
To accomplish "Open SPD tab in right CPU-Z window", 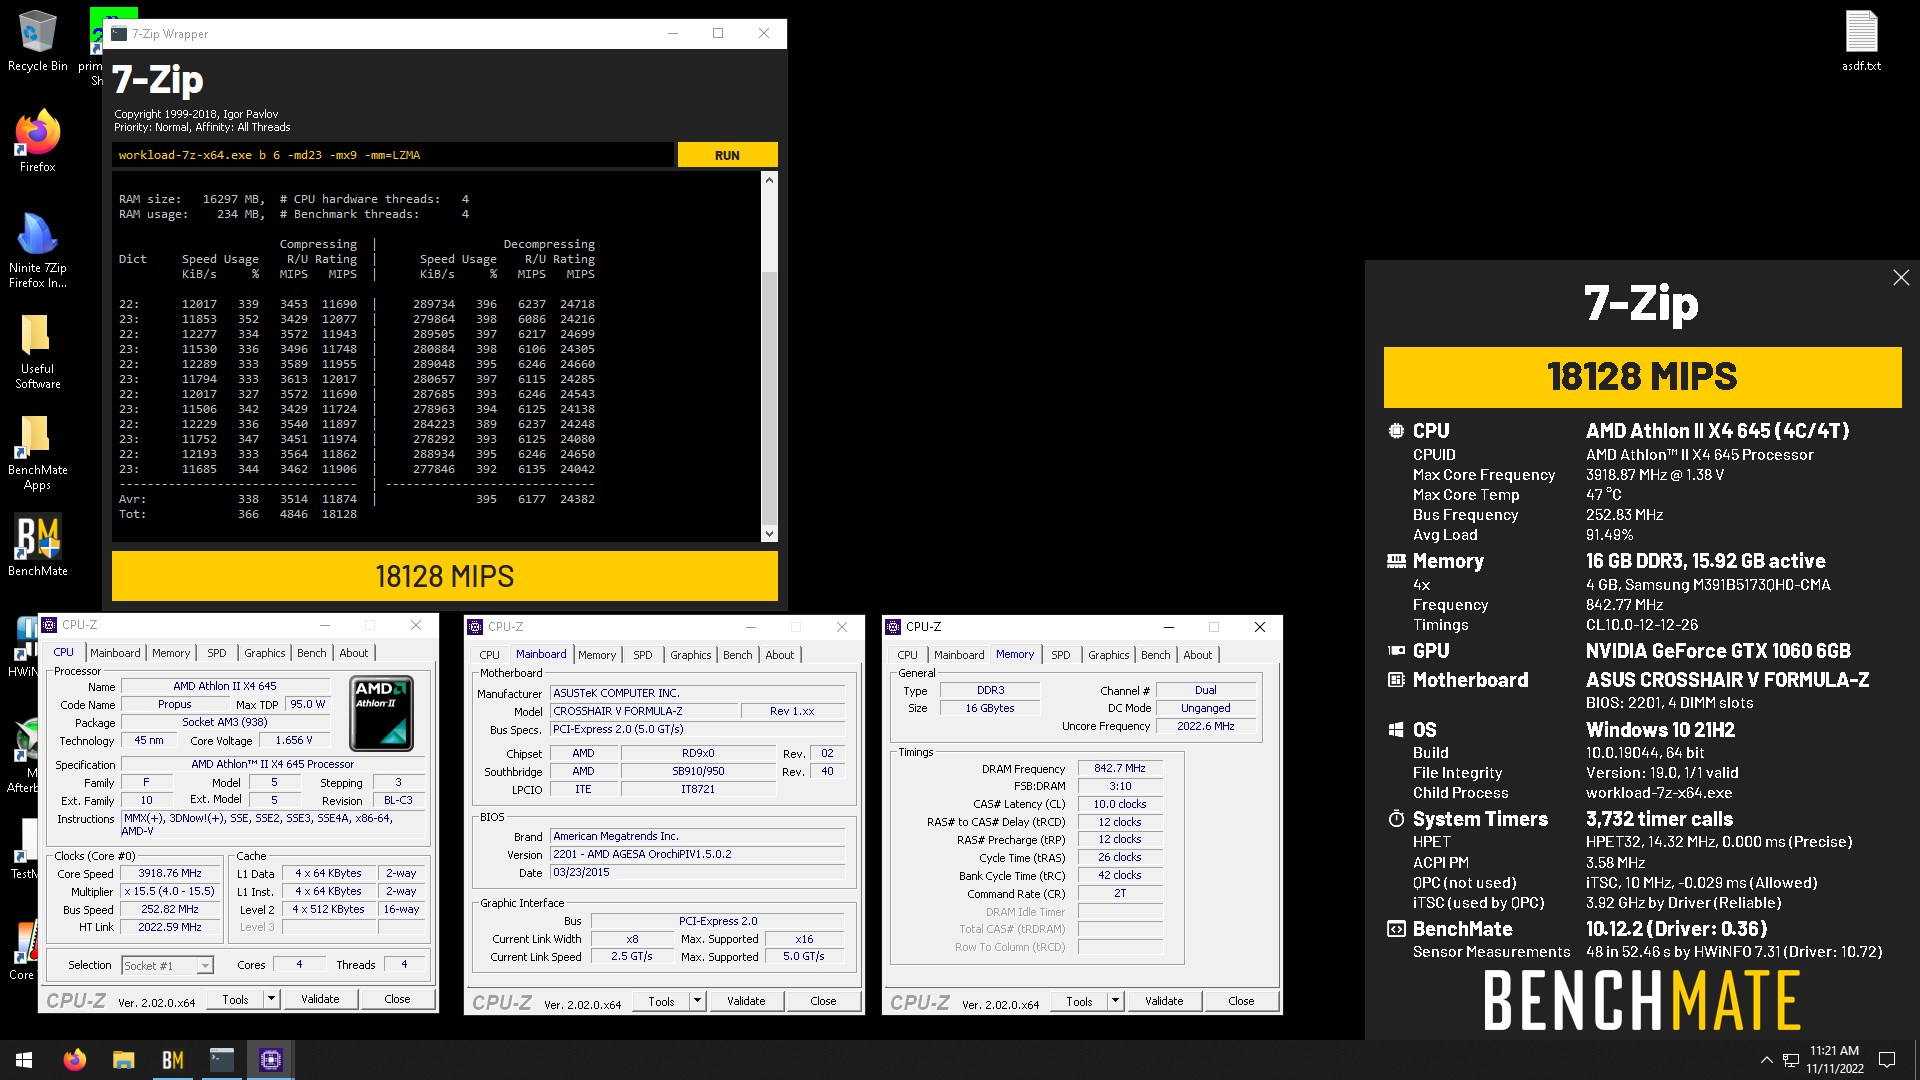I will [x=1061, y=655].
